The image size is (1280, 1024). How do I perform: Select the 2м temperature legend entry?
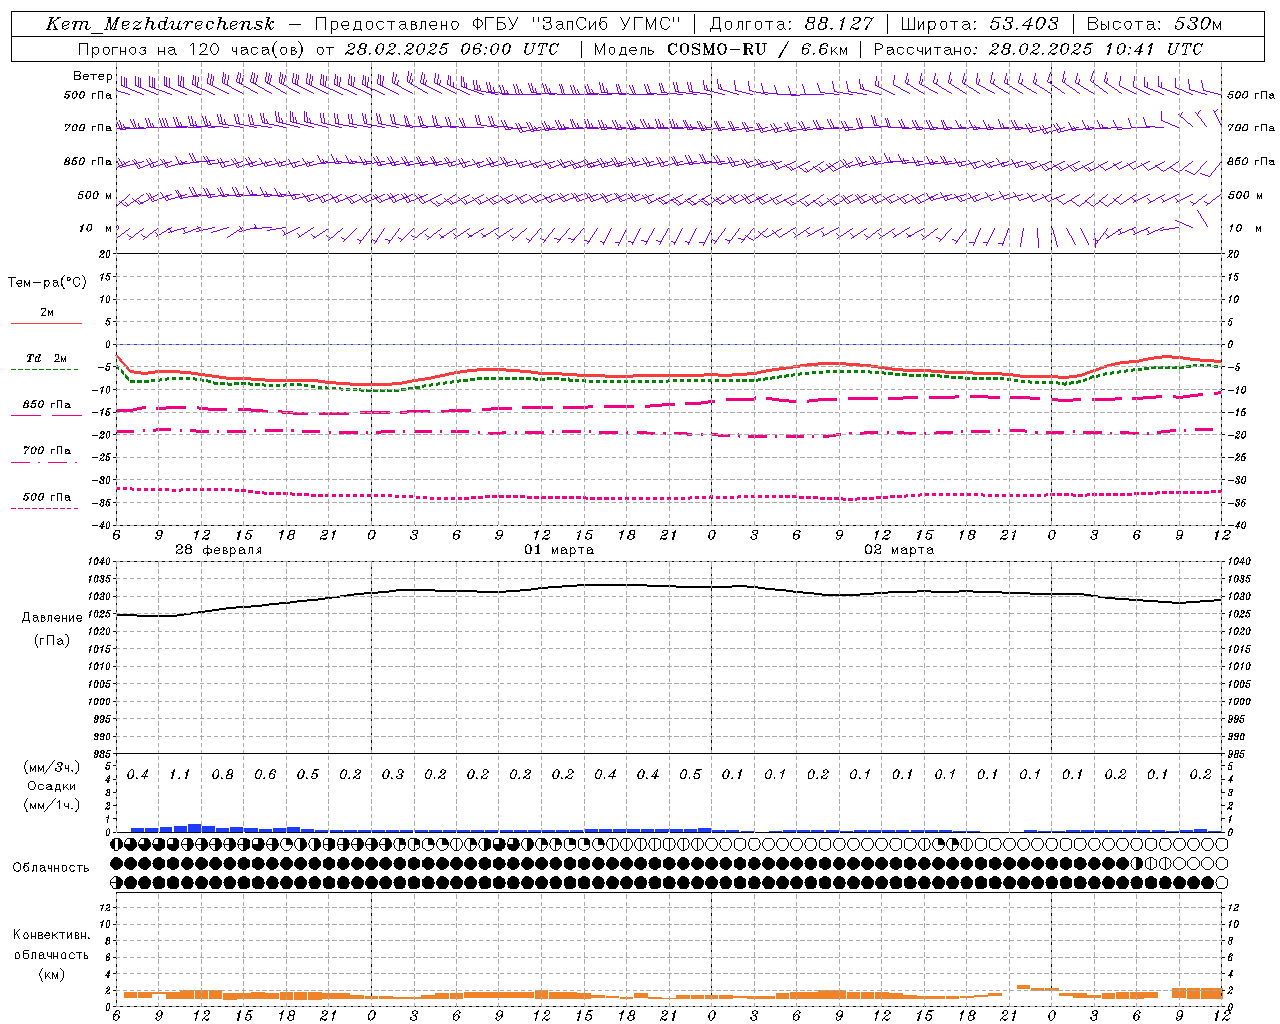47,312
